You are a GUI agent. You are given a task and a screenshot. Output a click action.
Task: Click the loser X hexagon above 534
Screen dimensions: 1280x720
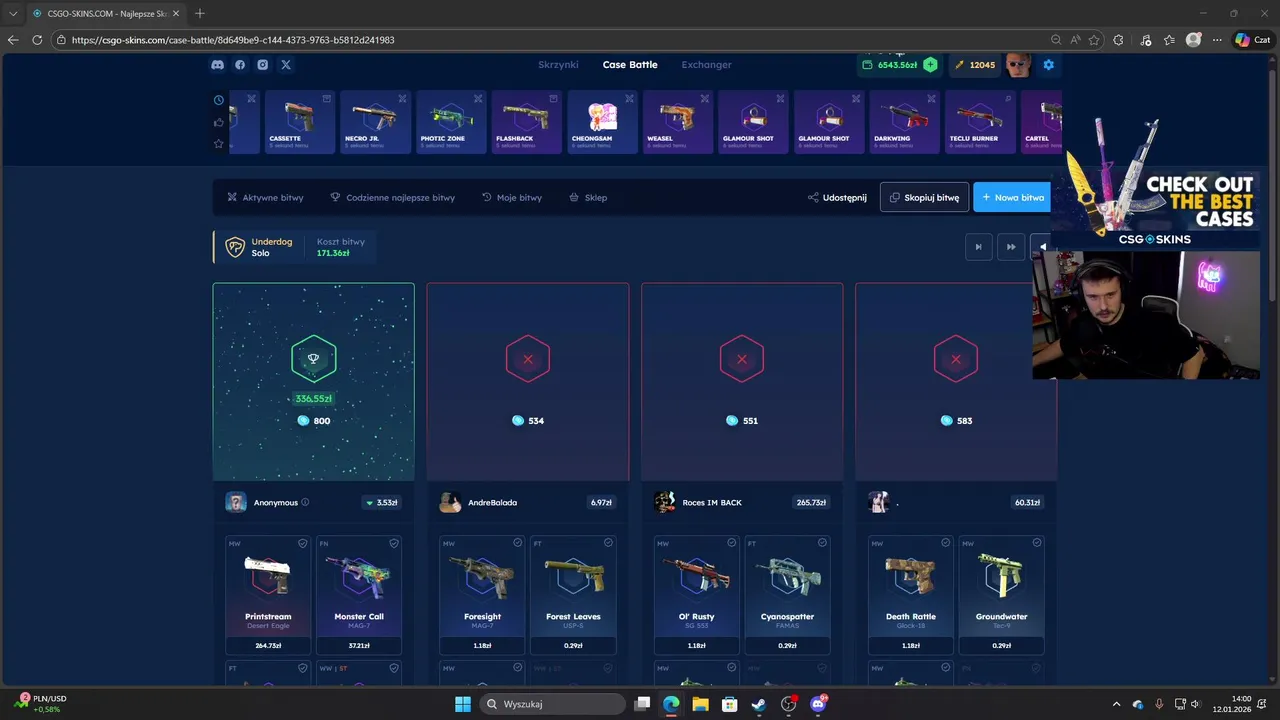point(528,359)
